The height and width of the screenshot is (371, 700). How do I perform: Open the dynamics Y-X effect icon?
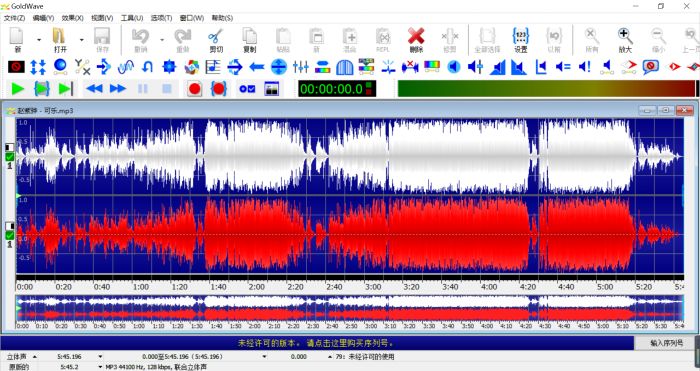click(82, 67)
